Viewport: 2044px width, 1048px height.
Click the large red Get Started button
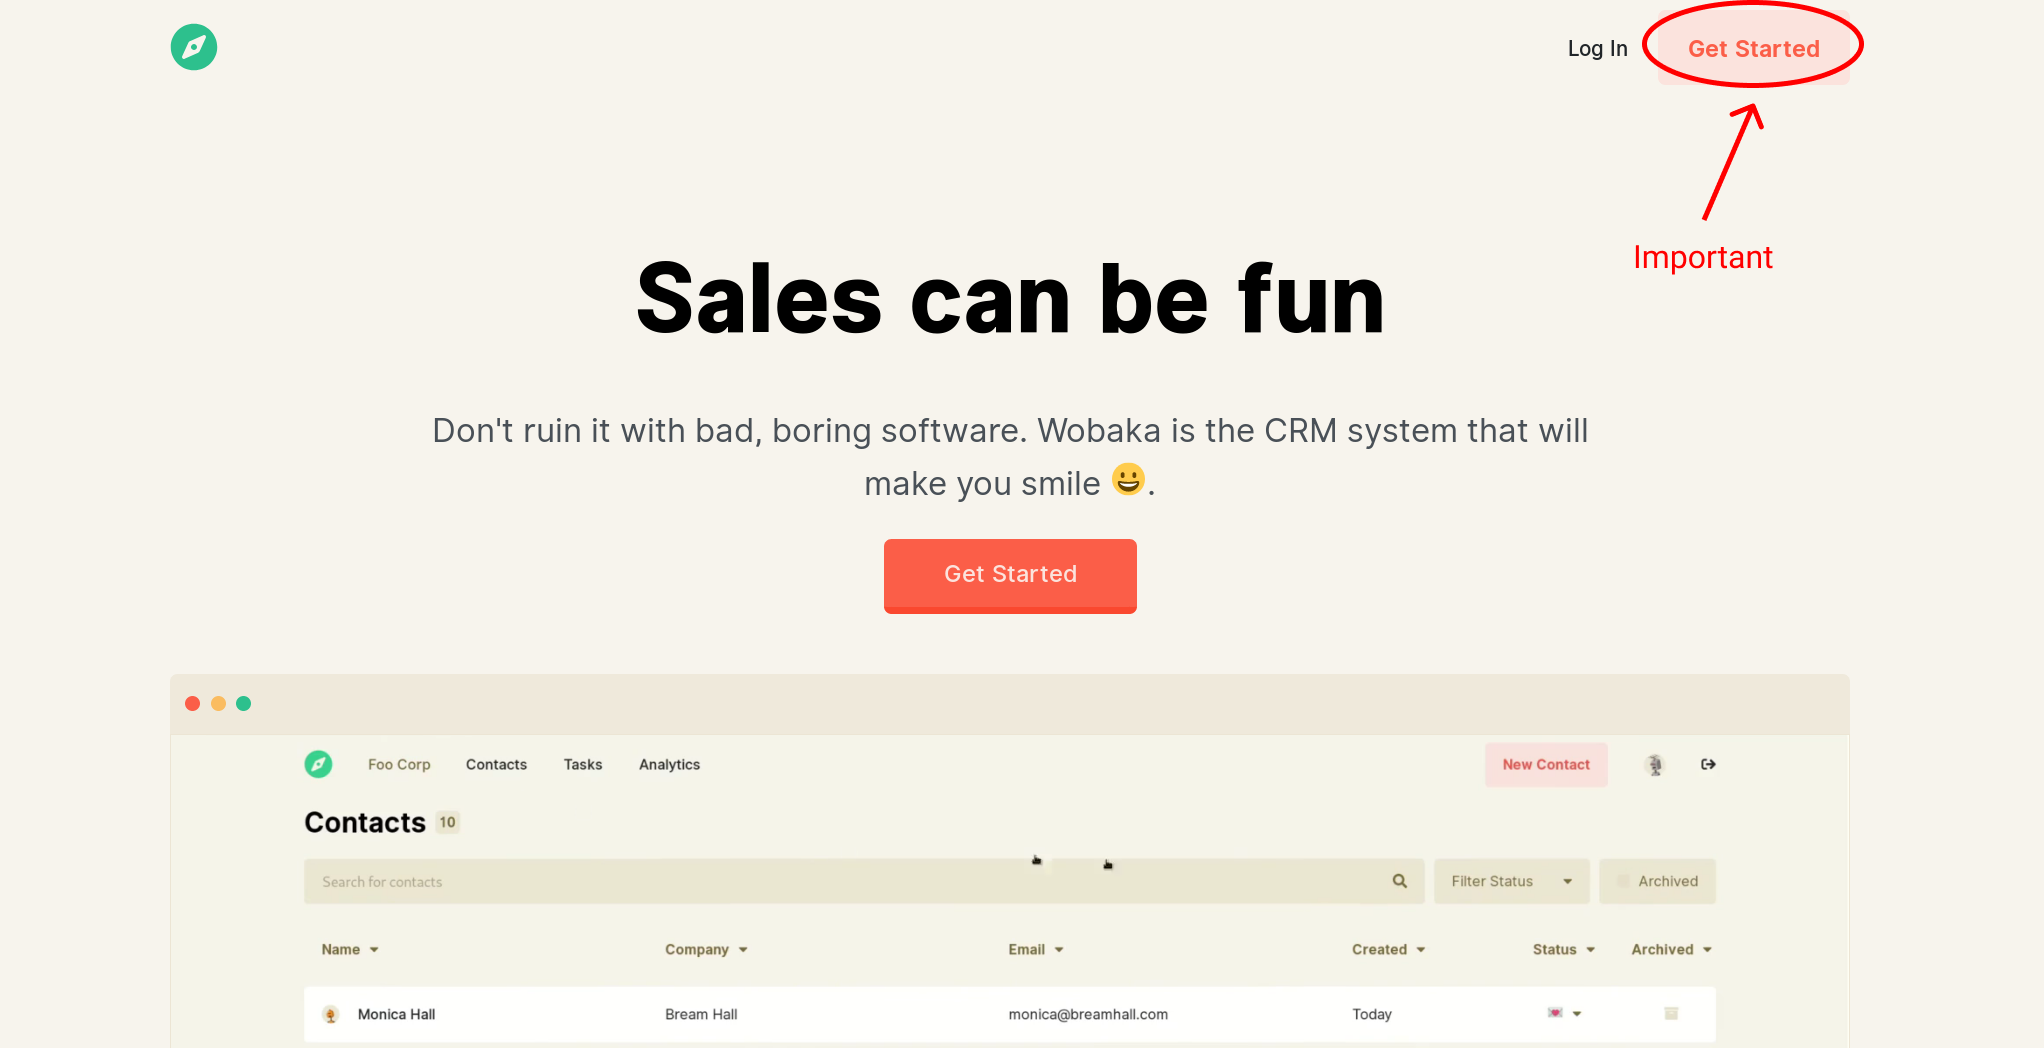1010,575
